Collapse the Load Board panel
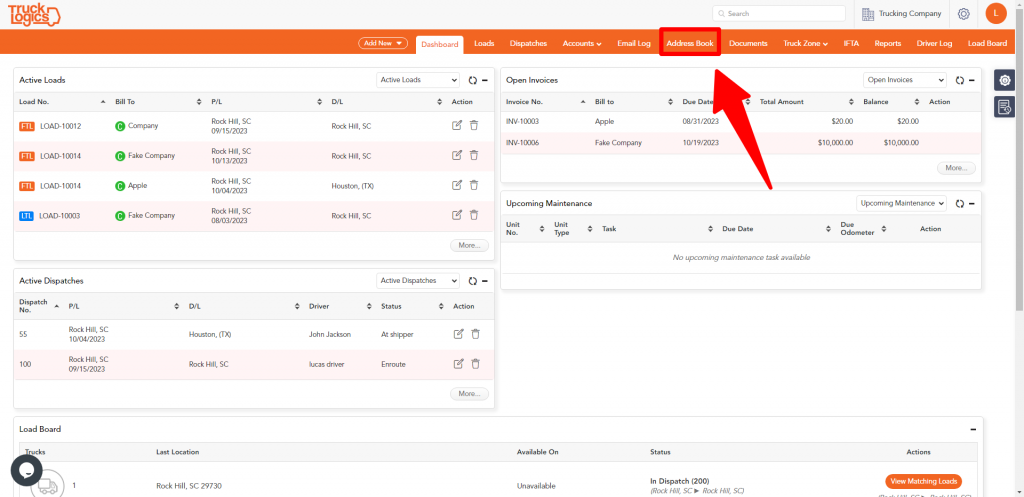Image resolution: width=1024 pixels, height=497 pixels. [x=973, y=430]
